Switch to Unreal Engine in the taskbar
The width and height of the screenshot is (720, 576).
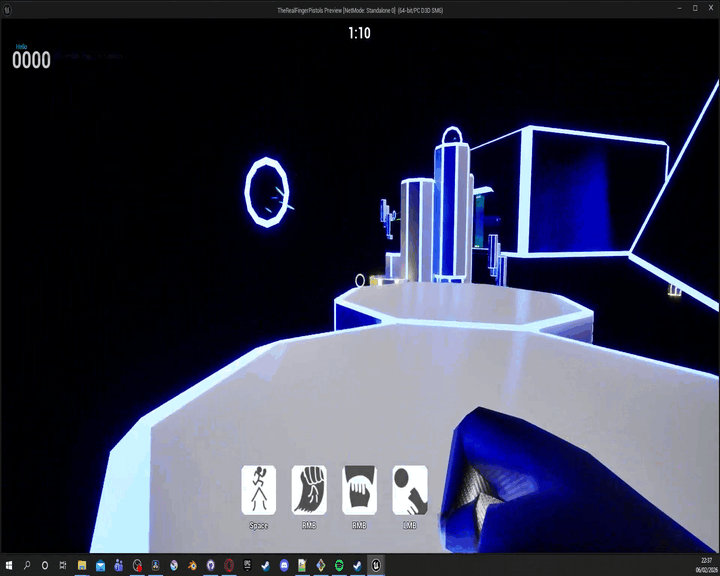(376, 566)
